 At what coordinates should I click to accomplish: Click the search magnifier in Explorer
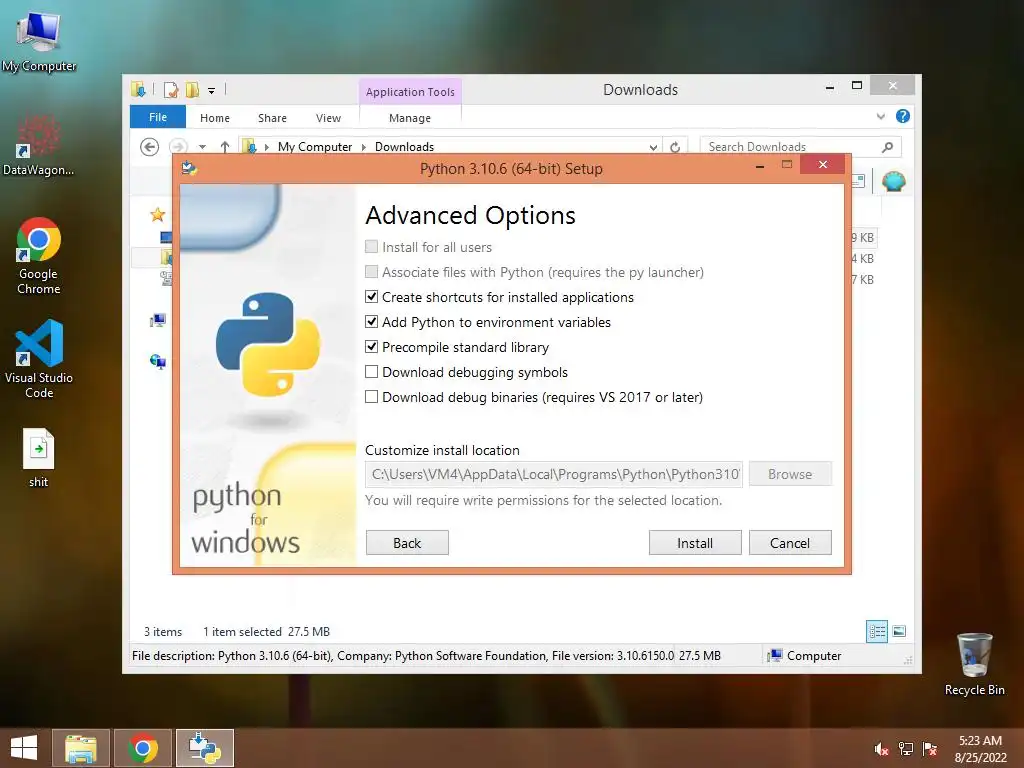887,147
